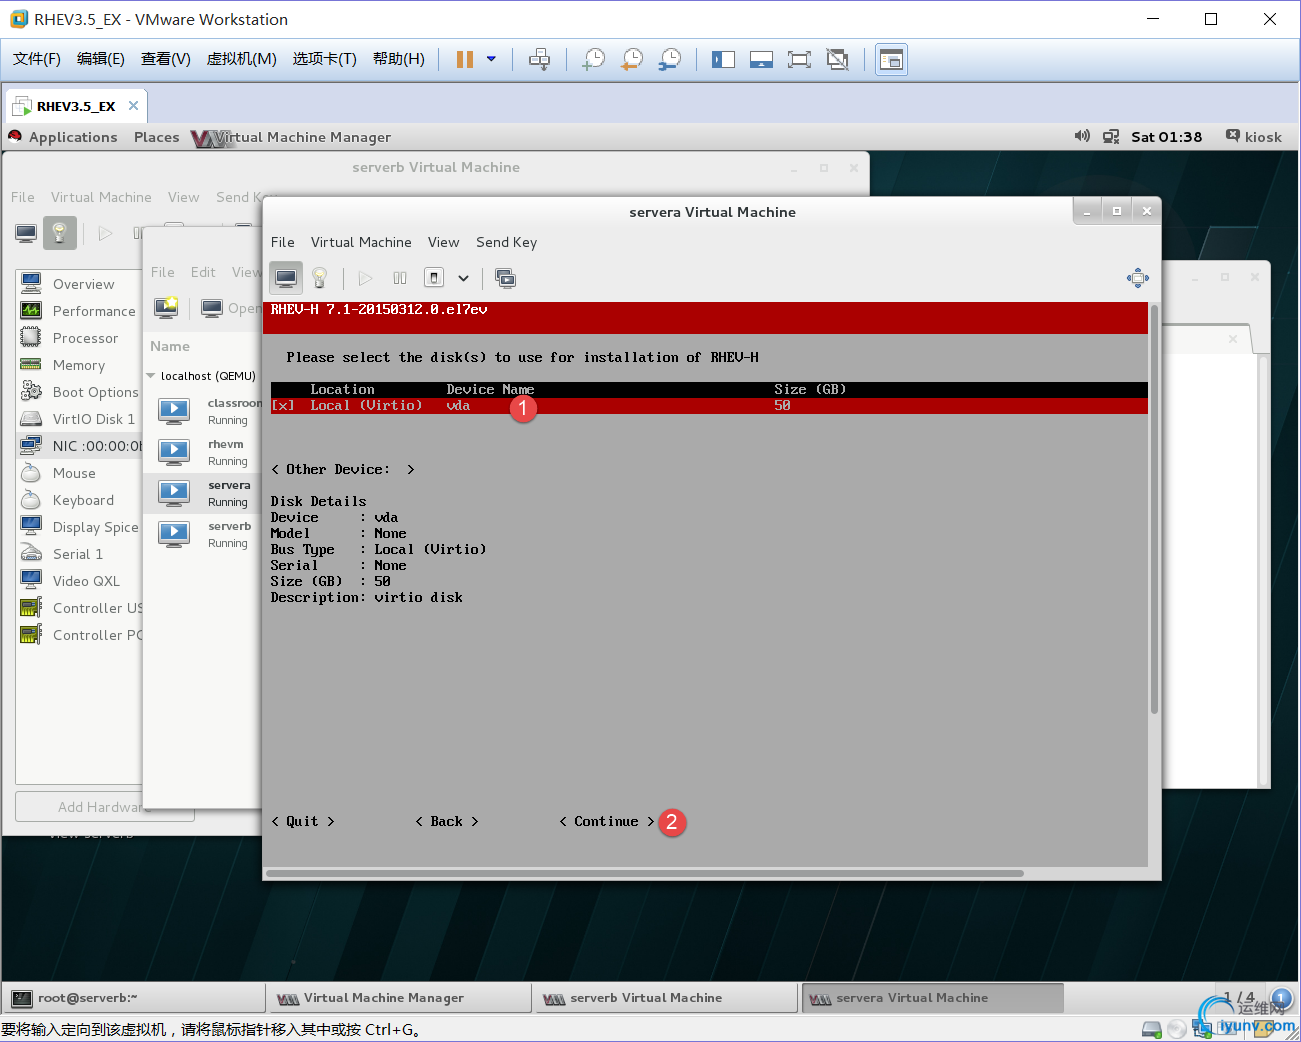Open File menu in Virtual Machine Manager
The width and height of the screenshot is (1301, 1042).
coord(163,272)
